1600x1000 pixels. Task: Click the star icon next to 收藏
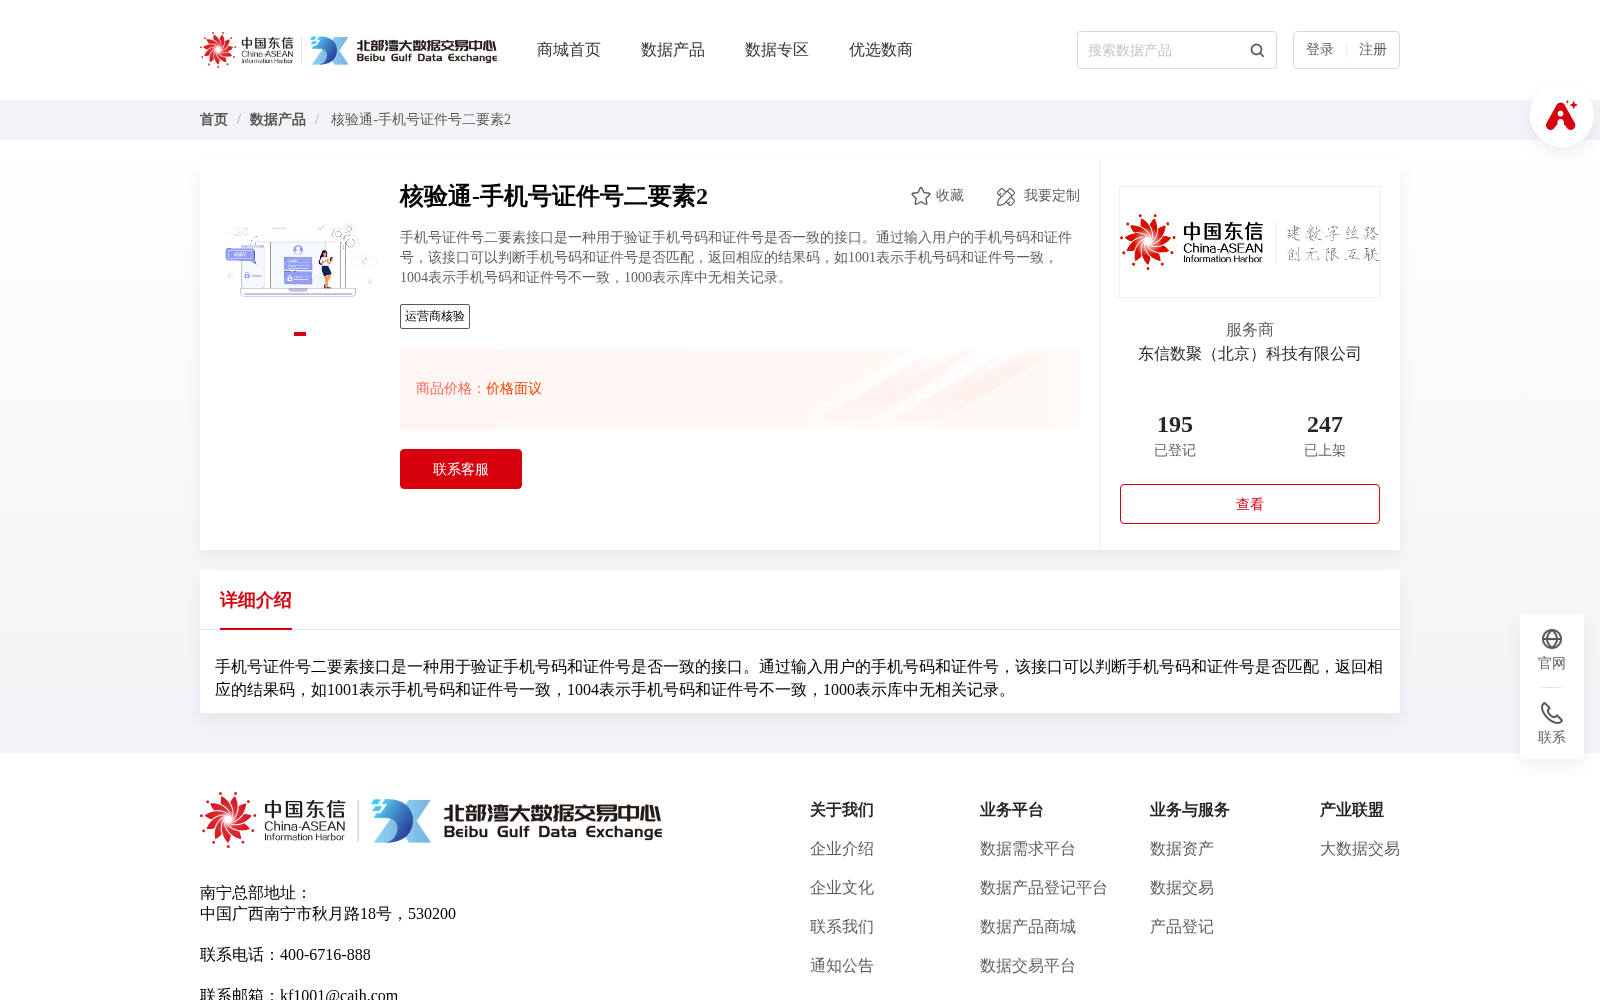921,196
